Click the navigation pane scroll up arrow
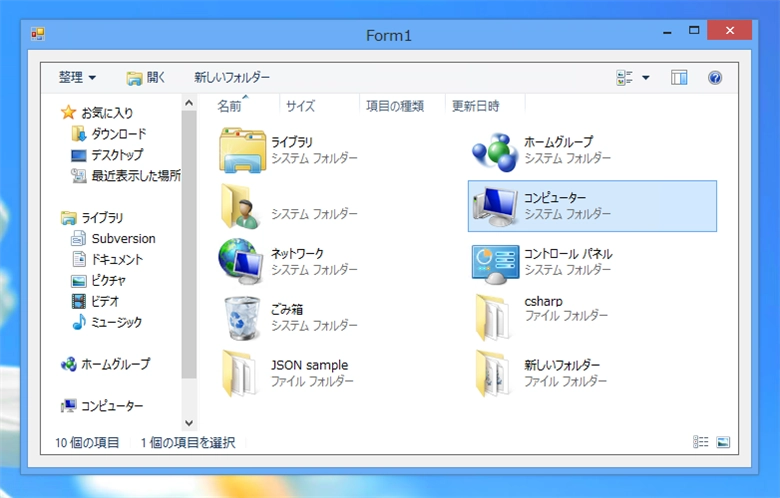The height and width of the screenshot is (498, 780). coord(189,103)
